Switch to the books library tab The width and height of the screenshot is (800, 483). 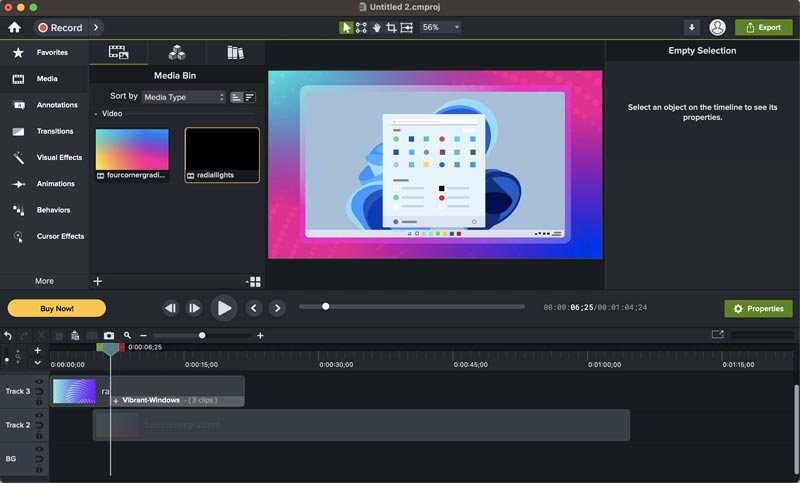coord(235,53)
